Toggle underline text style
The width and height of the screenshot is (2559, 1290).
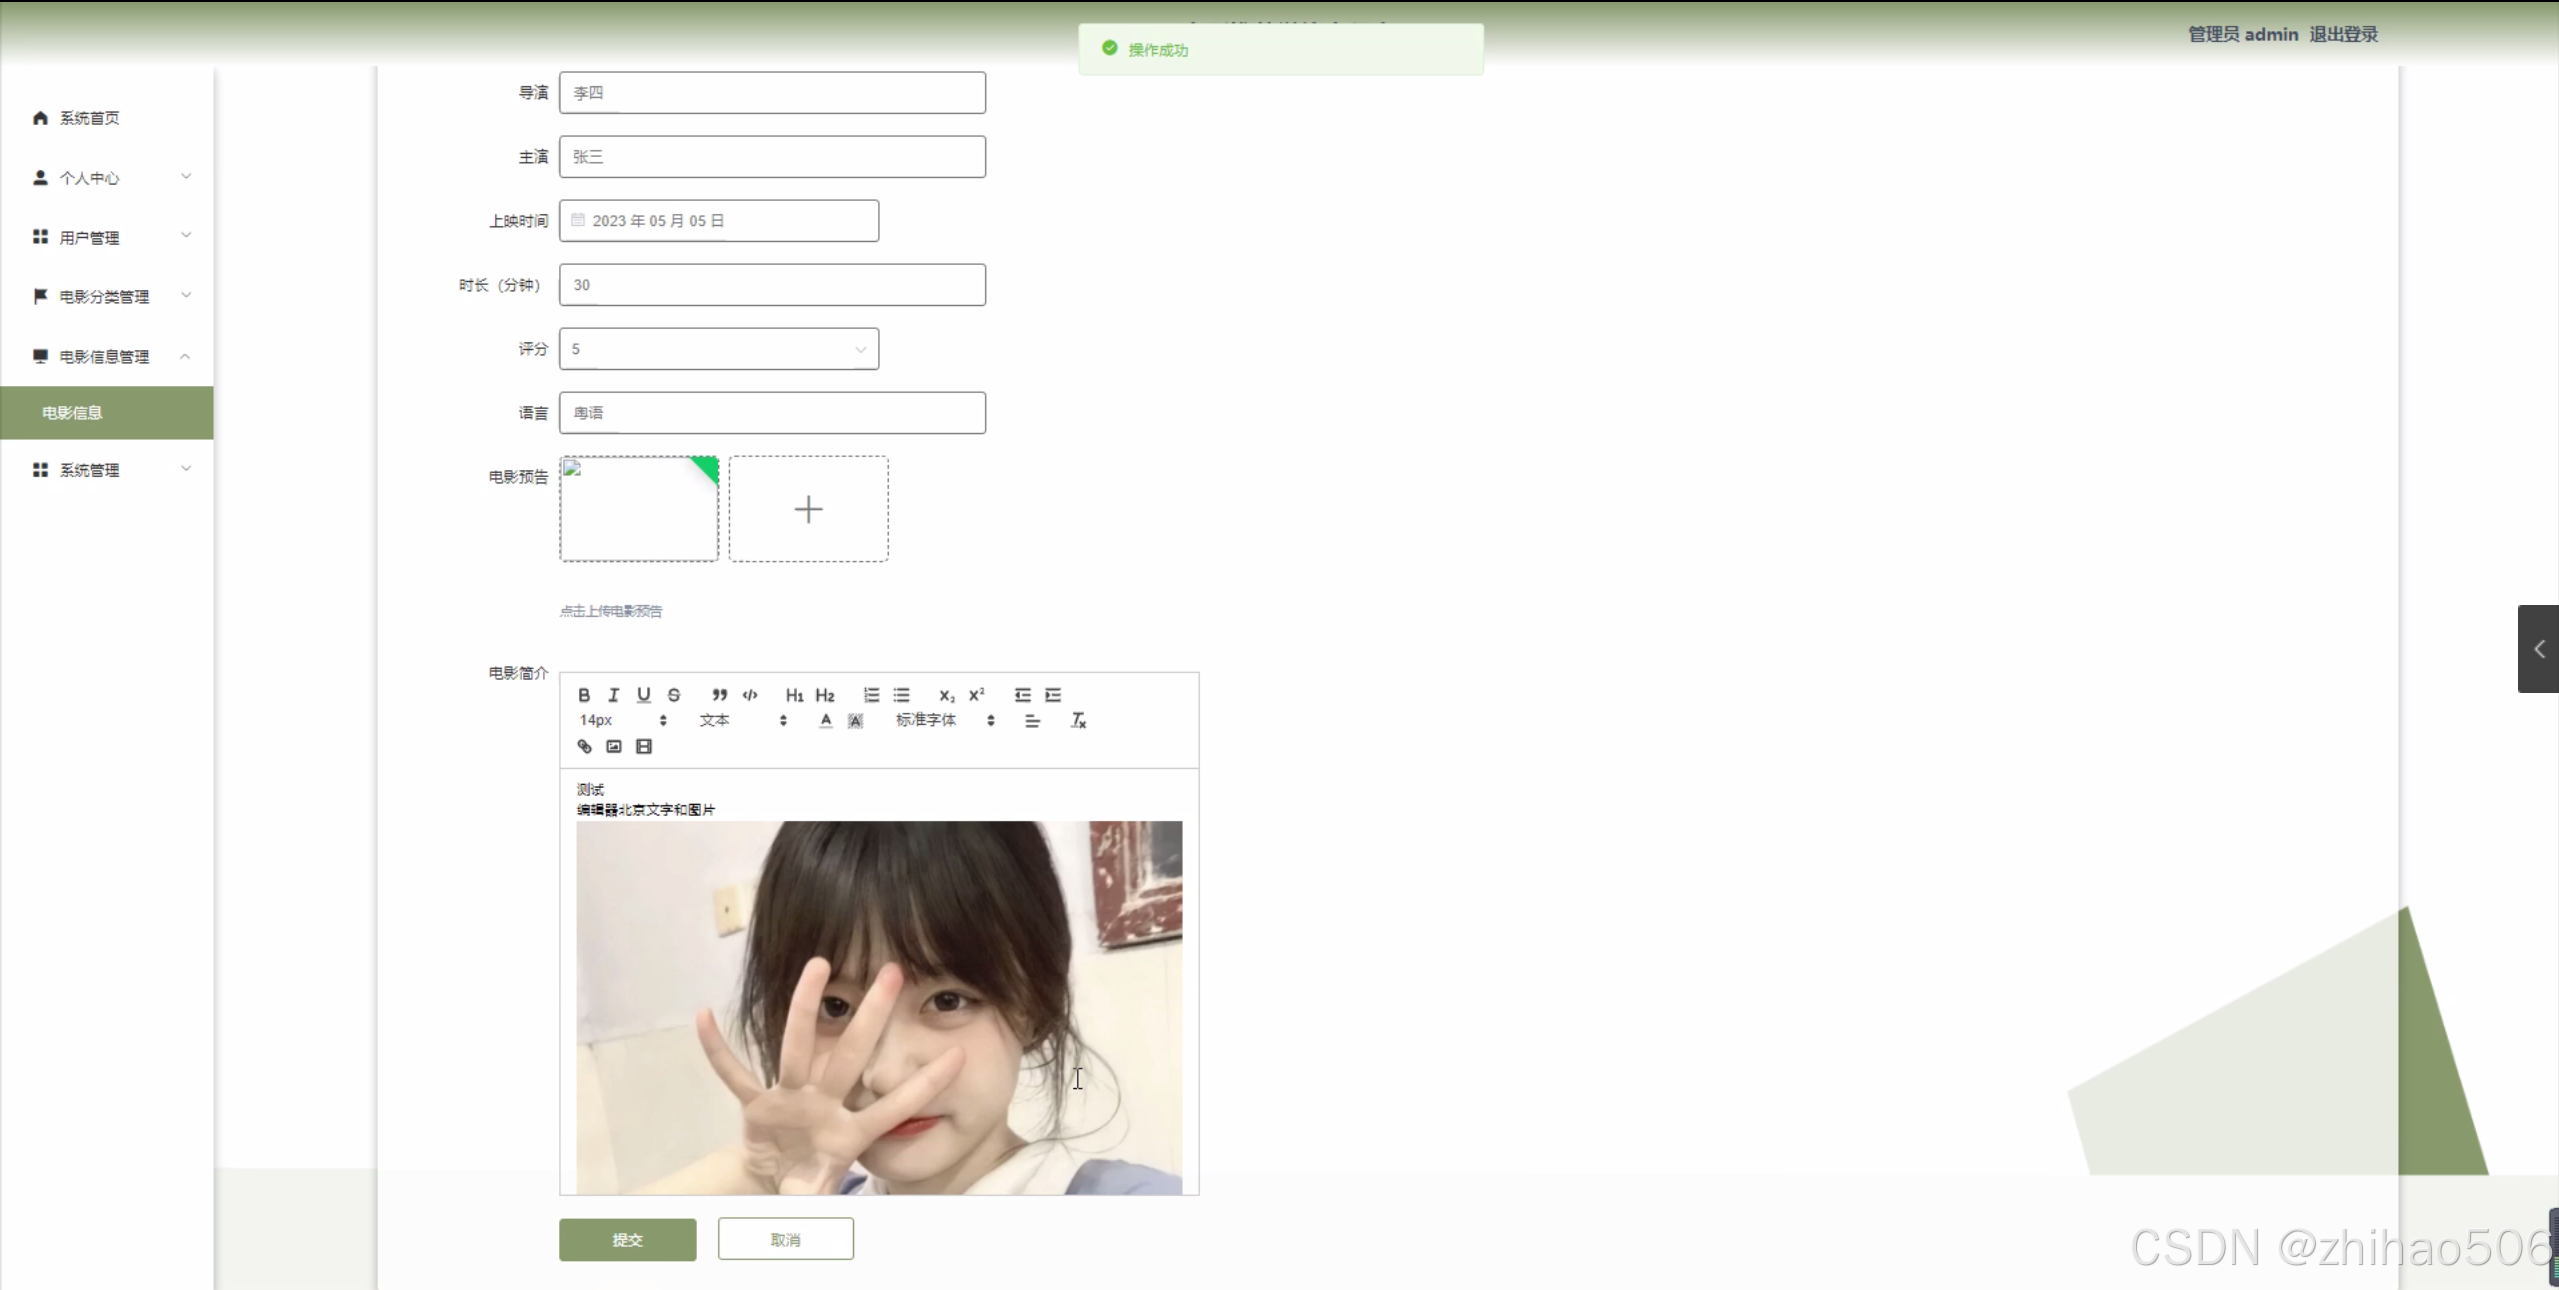643,695
